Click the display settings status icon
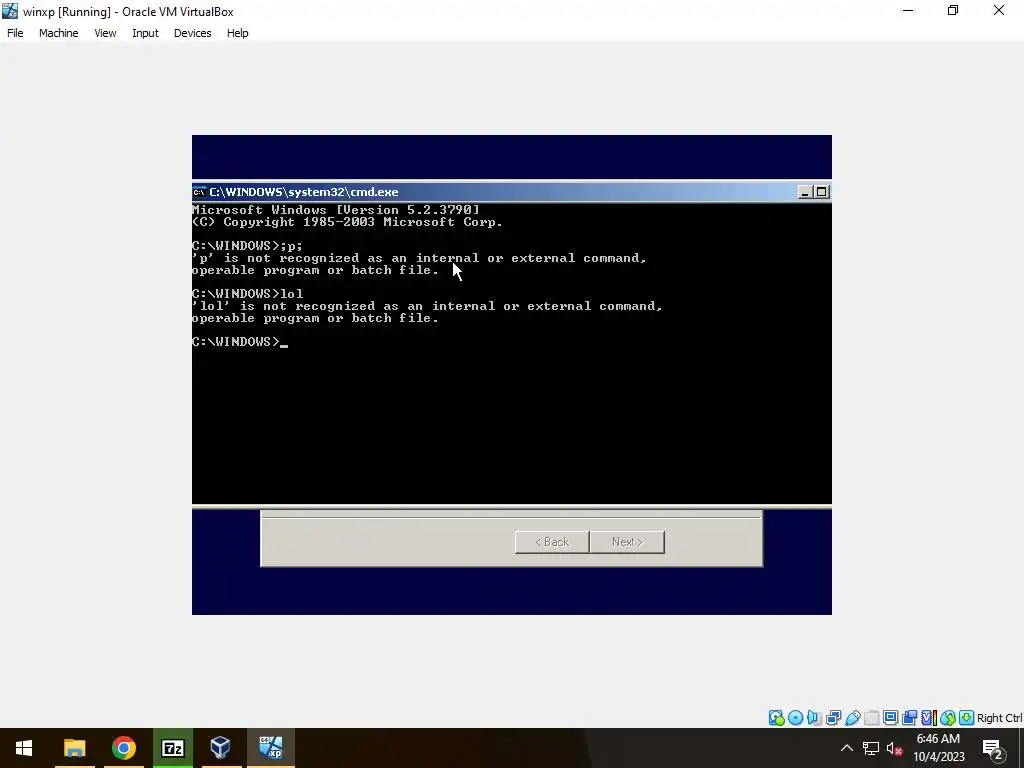Image resolution: width=1024 pixels, height=768 pixels. pos(890,718)
